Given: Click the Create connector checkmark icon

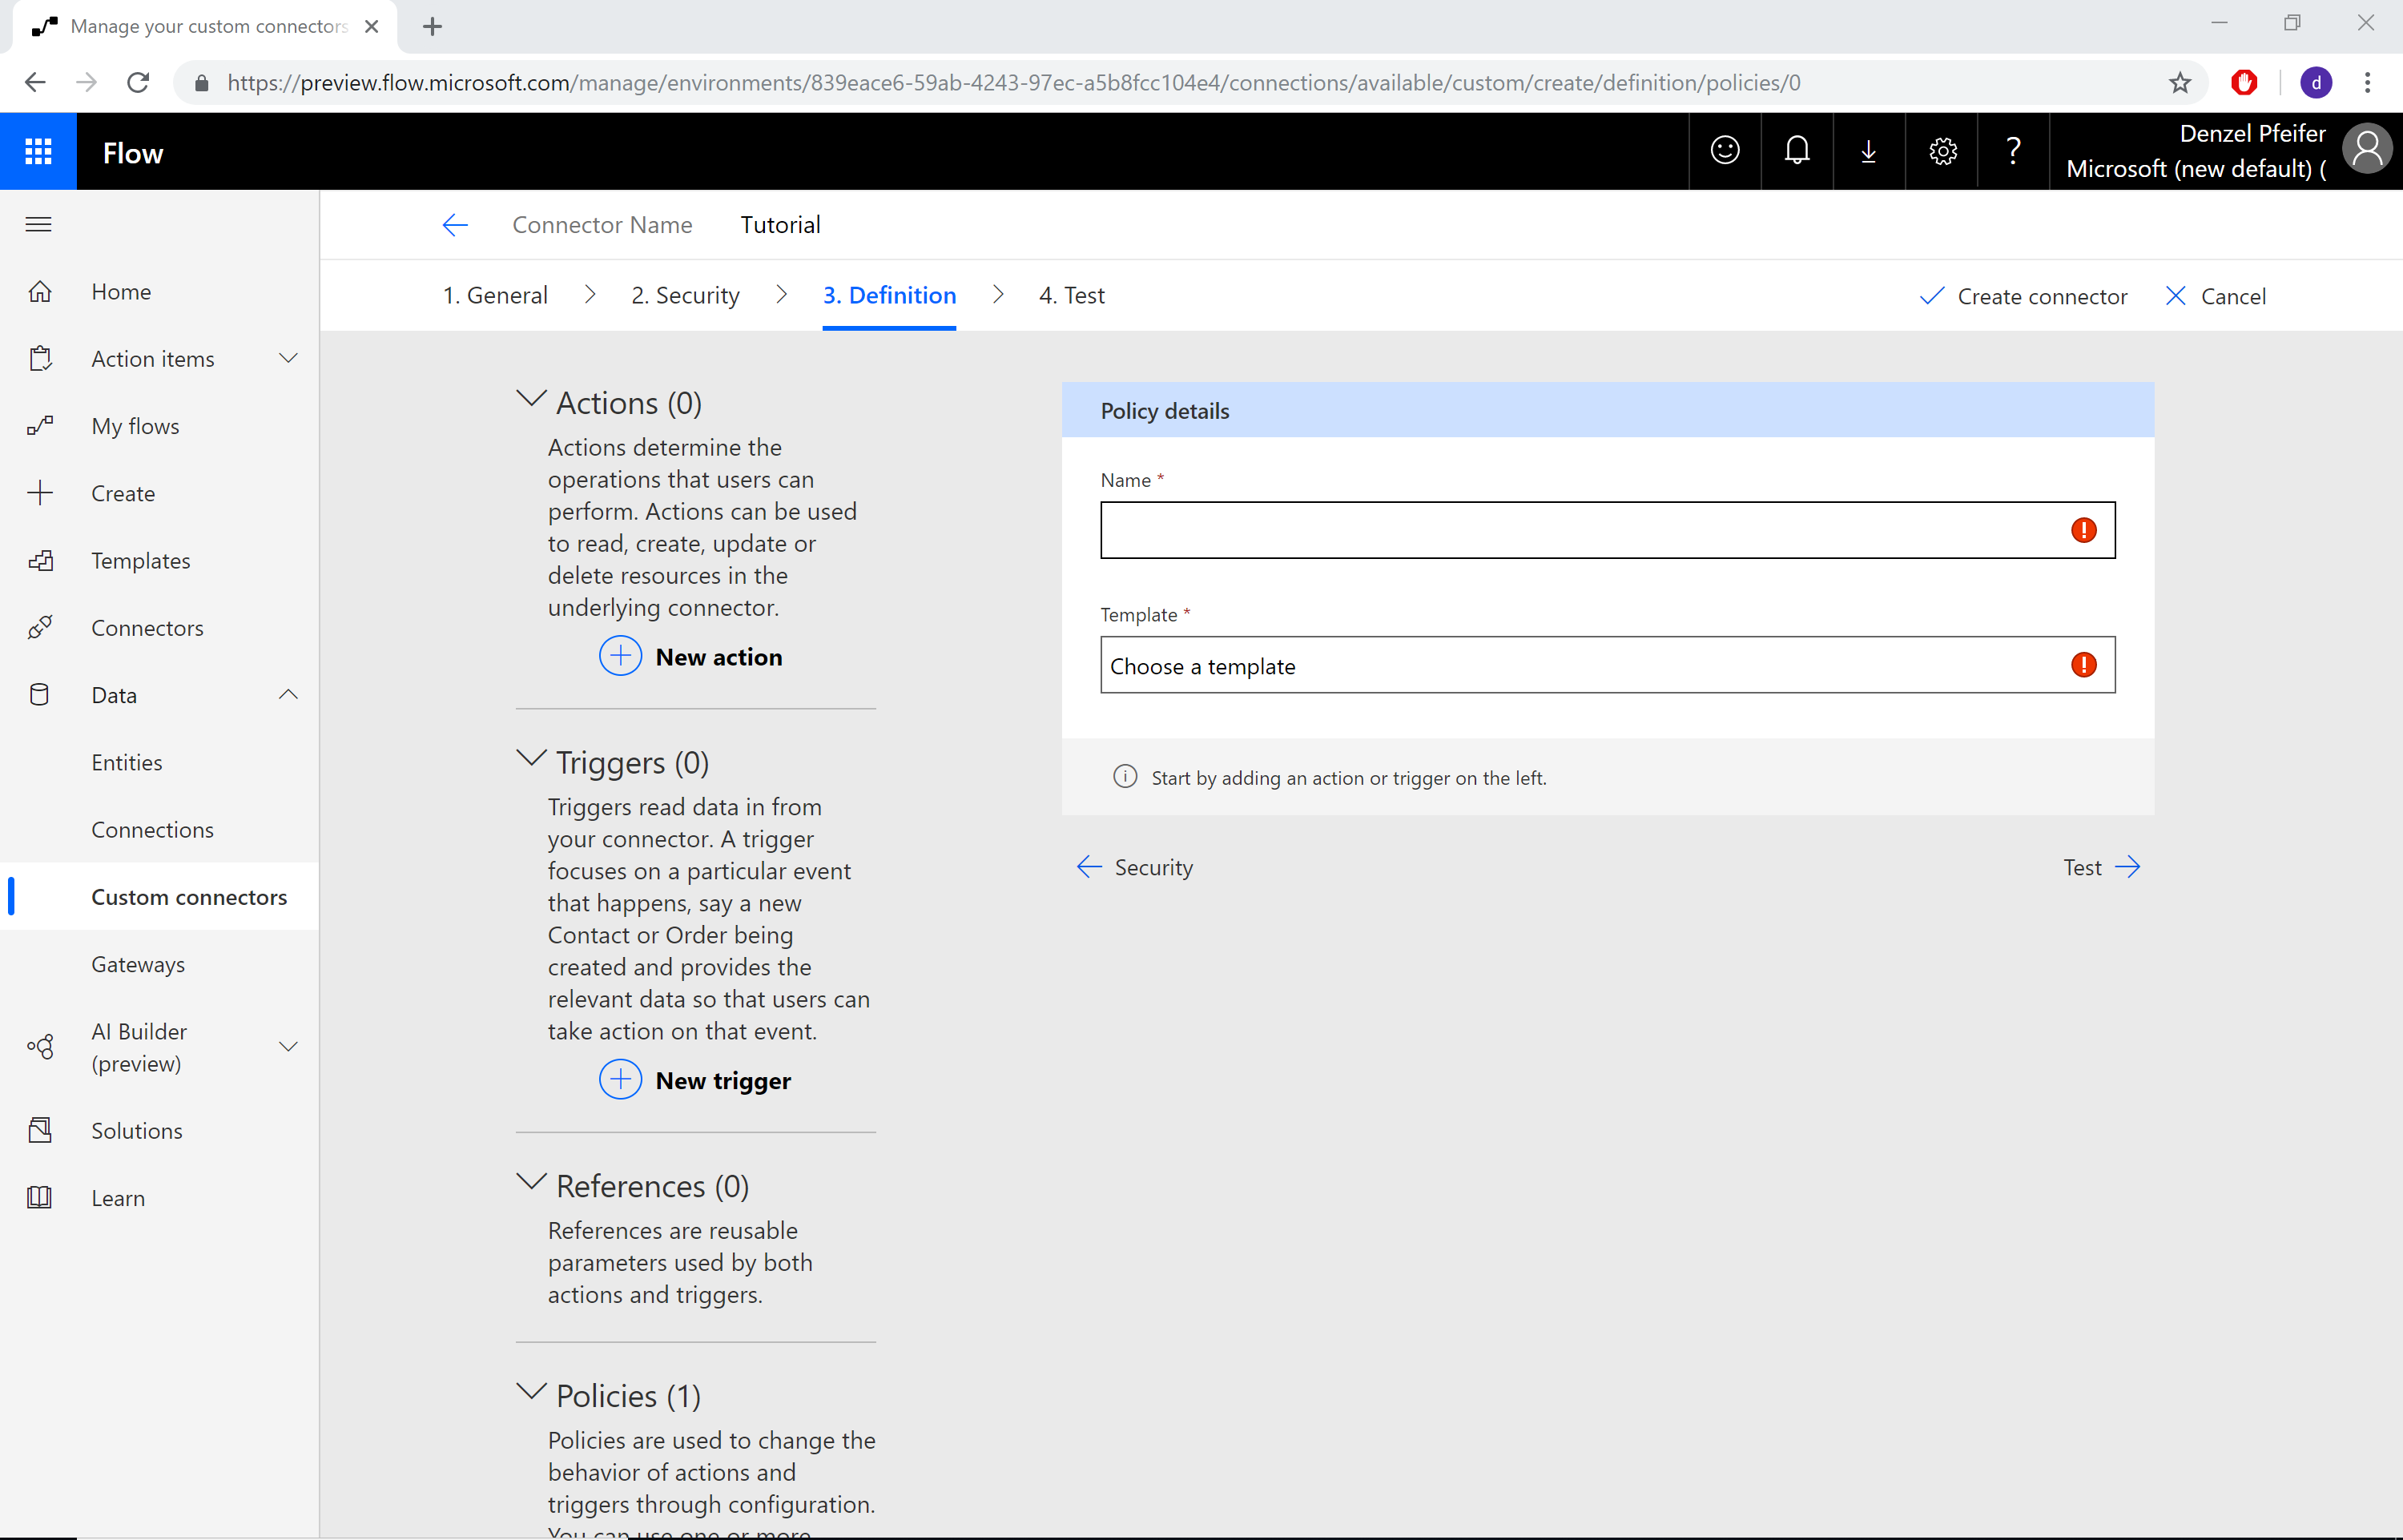Looking at the screenshot, I should 1928,295.
